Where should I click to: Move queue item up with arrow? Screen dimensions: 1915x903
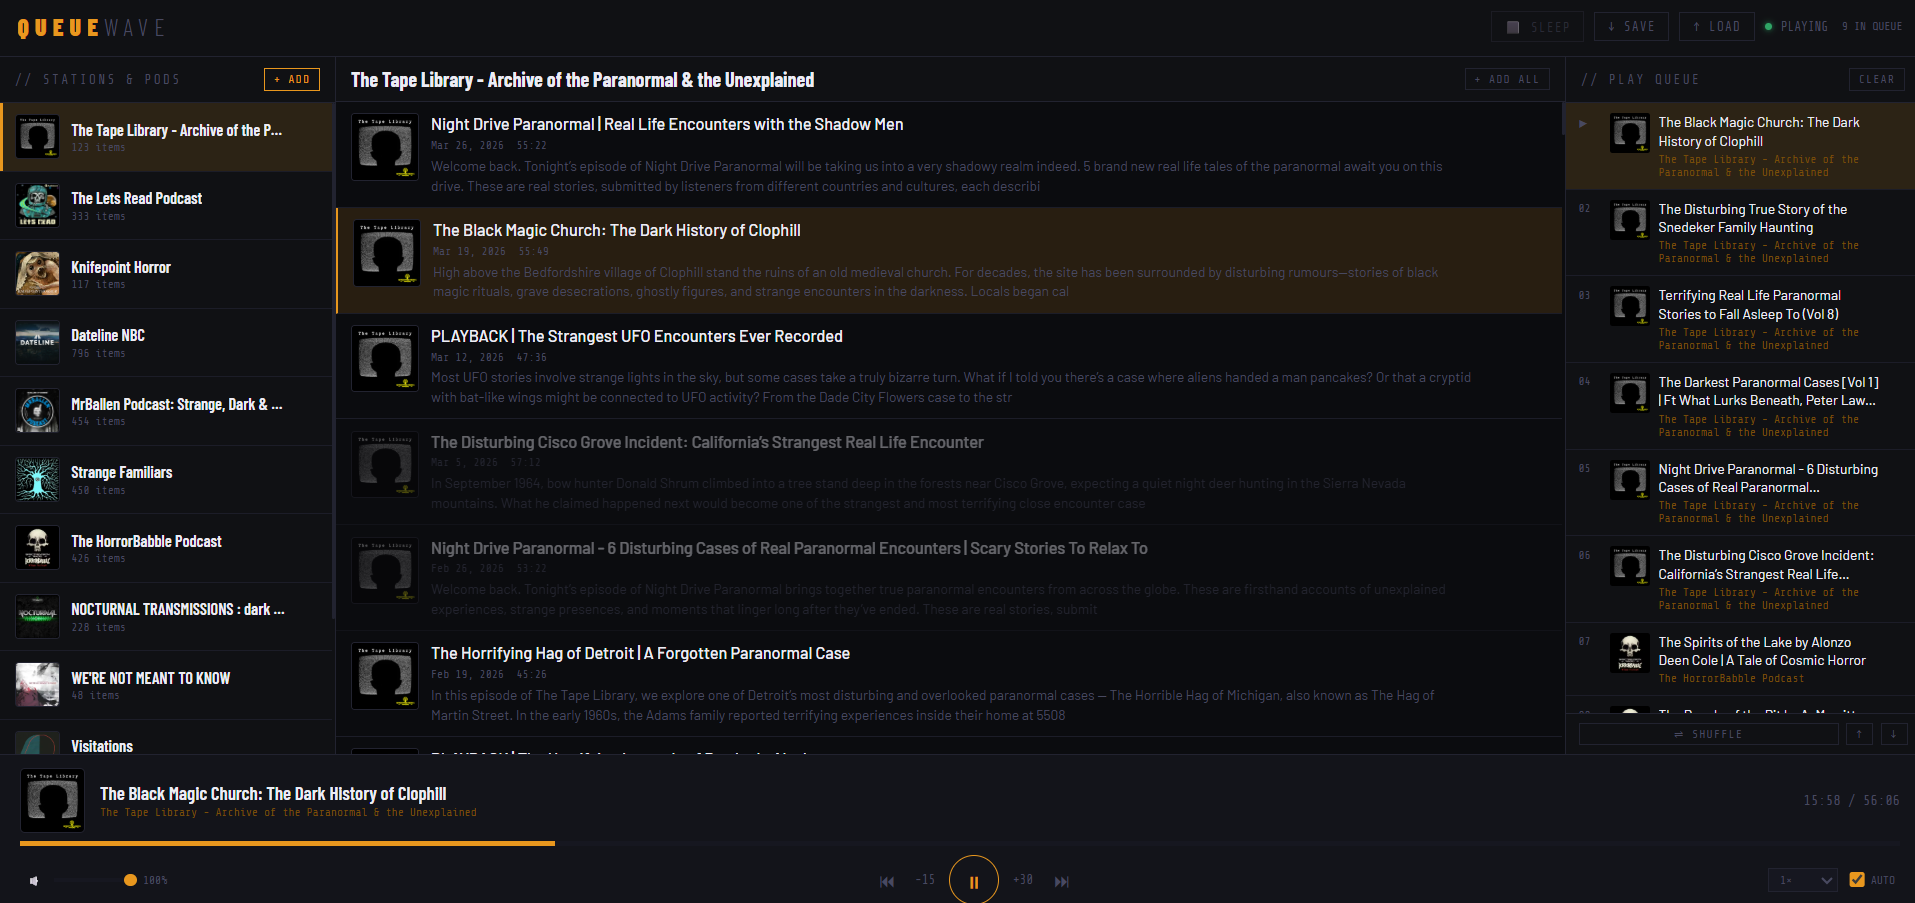(x=1859, y=734)
